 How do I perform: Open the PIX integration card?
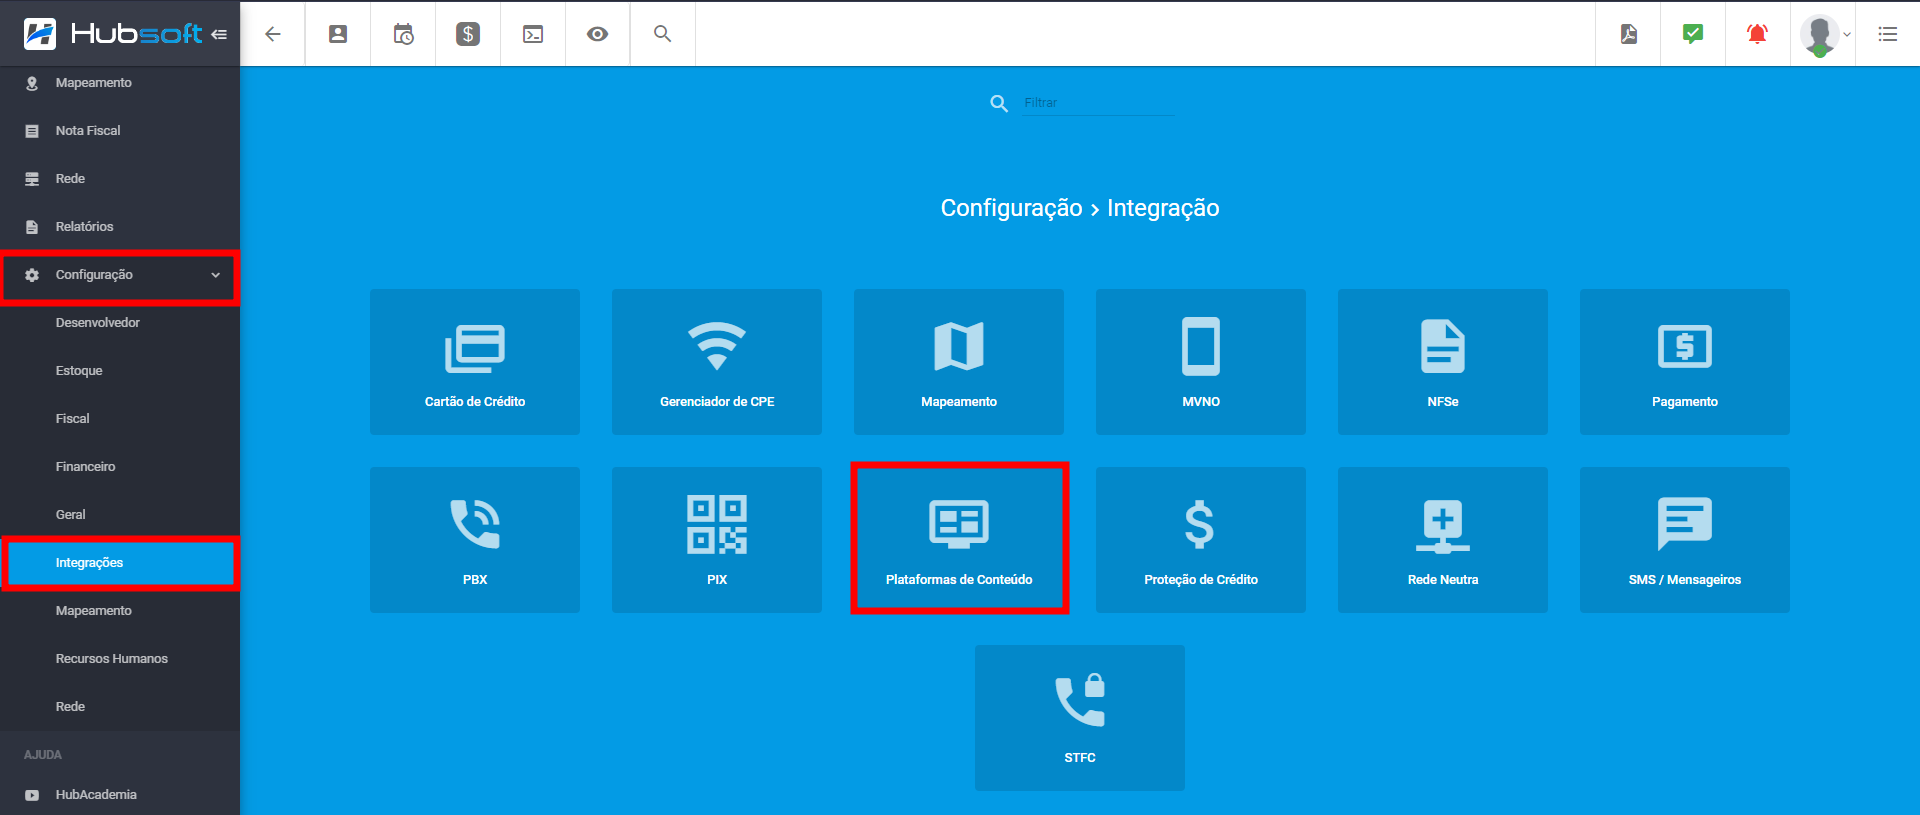tap(717, 540)
